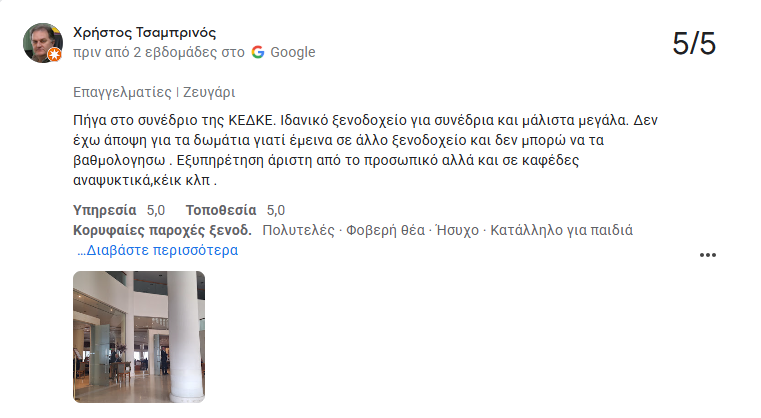Click the Κορυφαίες παροχές ξενοδ. heading
Image resolution: width=761 pixels, height=418 pixels.
pyautogui.click(x=163, y=230)
